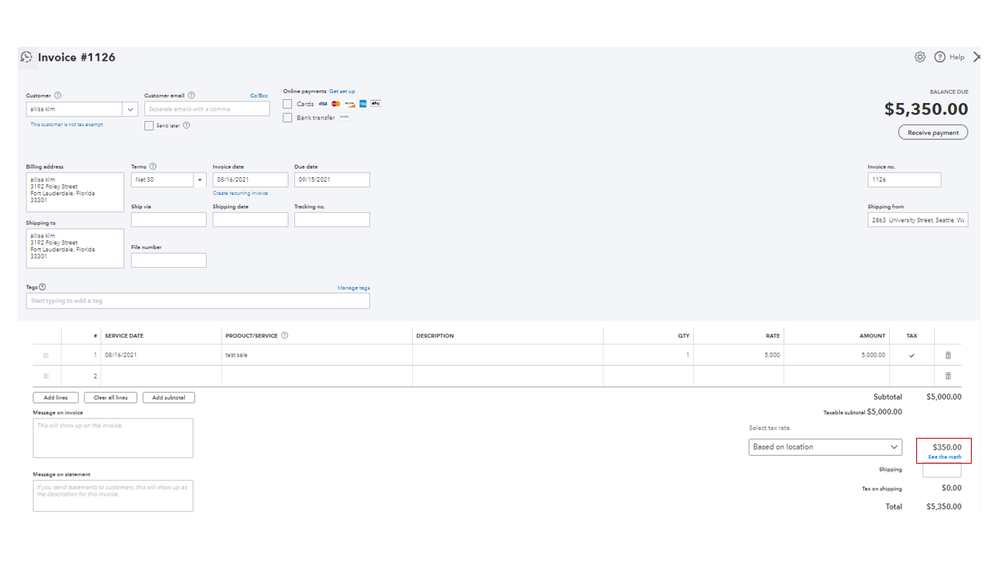
Task: Click the line 1 amount 5,000.00
Action: click(x=873, y=356)
